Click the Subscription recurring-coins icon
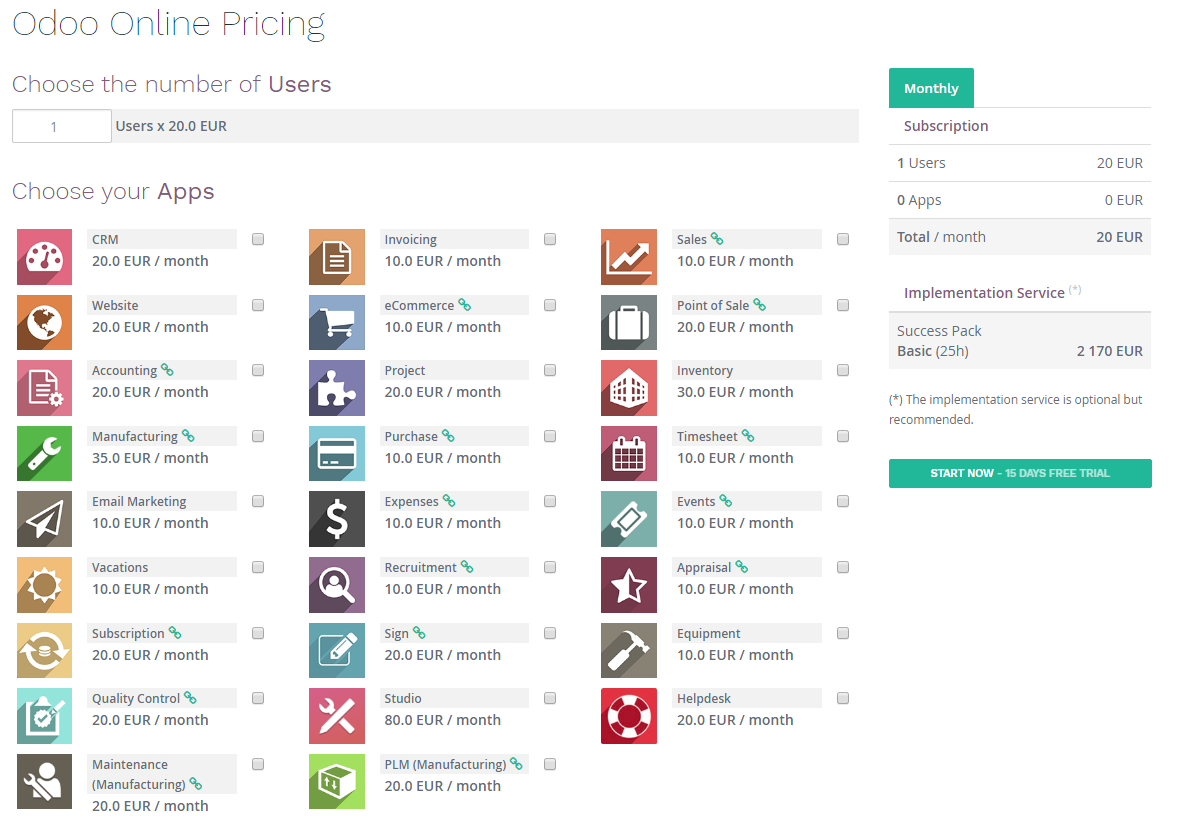 click(44, 650)
